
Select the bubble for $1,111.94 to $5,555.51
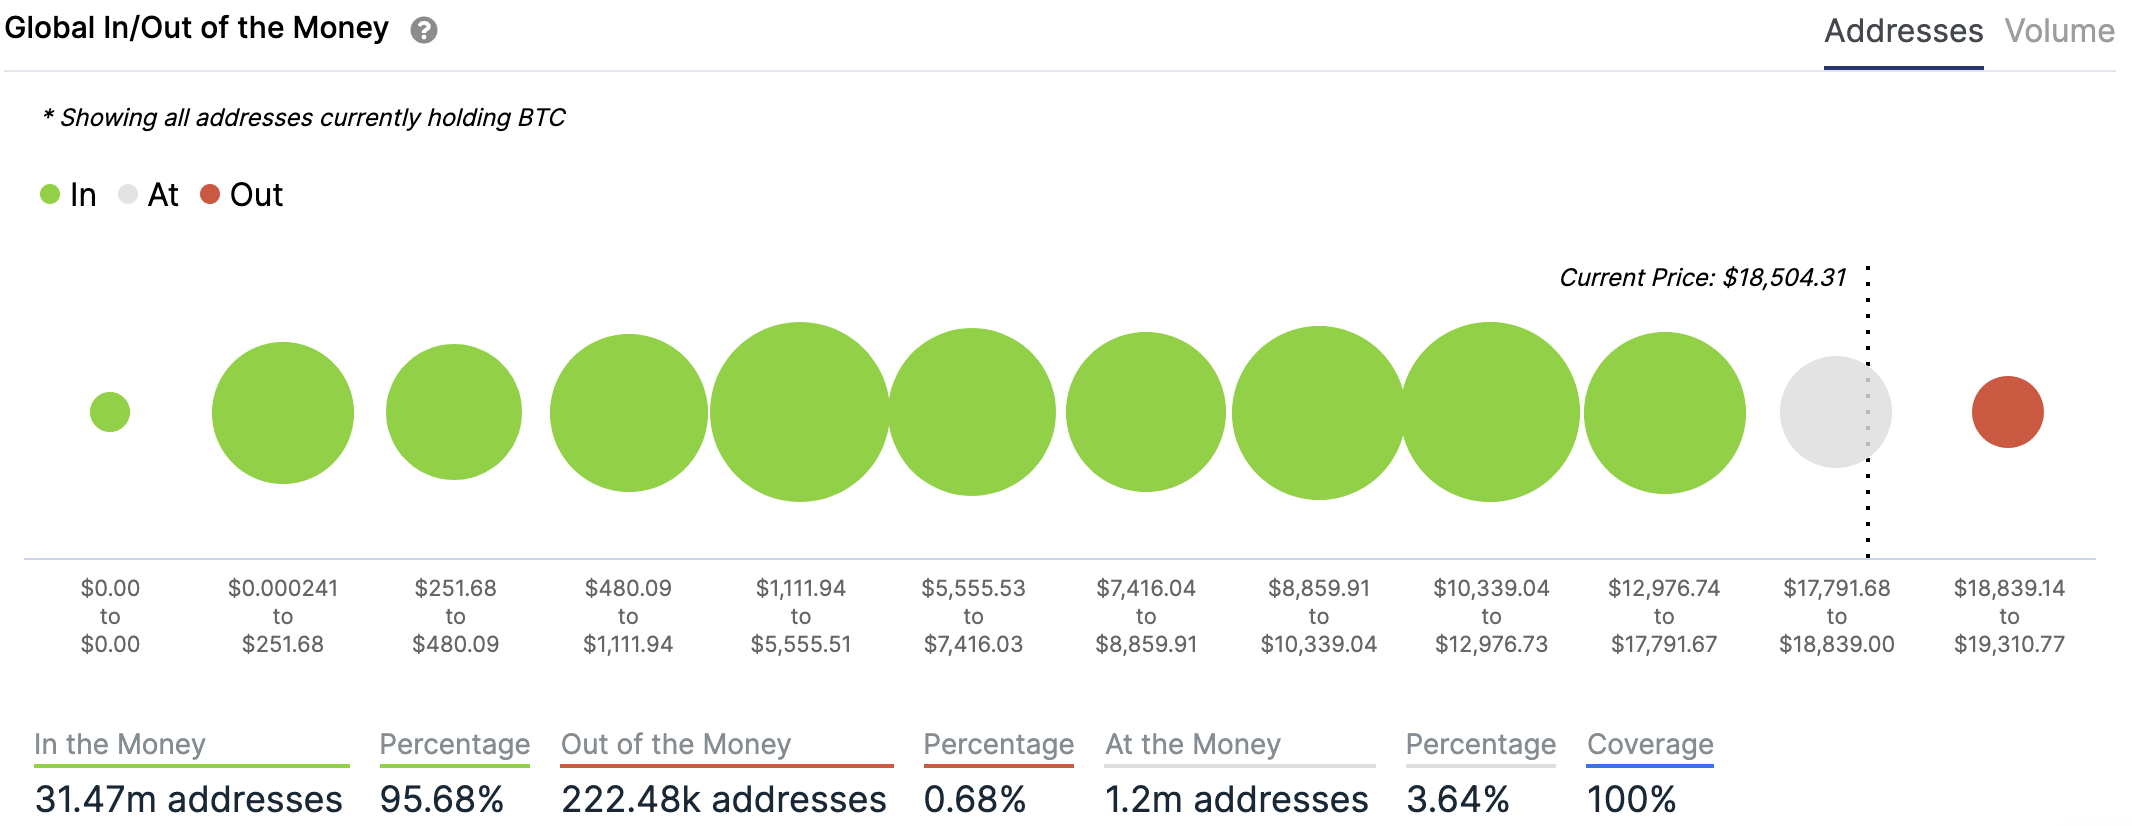tap(800, 412)
